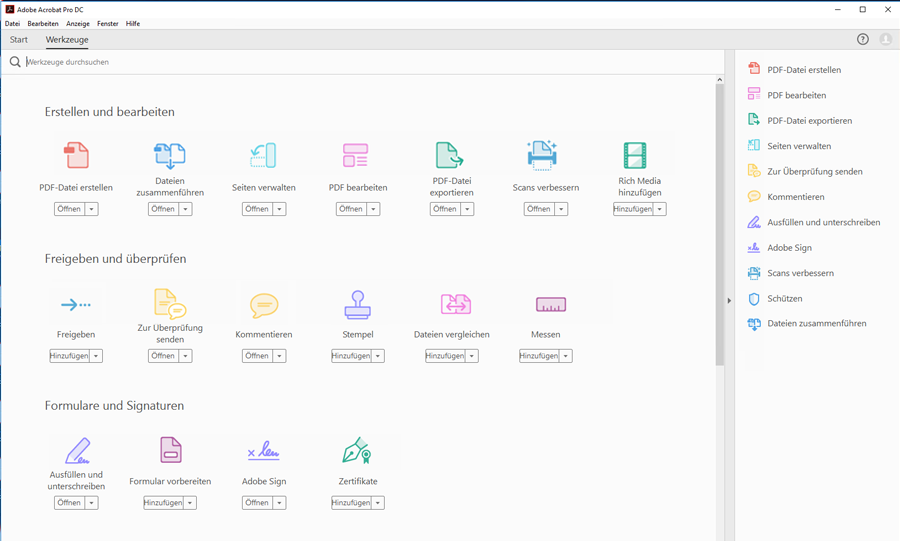900x541 pixels.
Task: Select the Formular vorbereiten tool icon
Action: pos(170,450)
